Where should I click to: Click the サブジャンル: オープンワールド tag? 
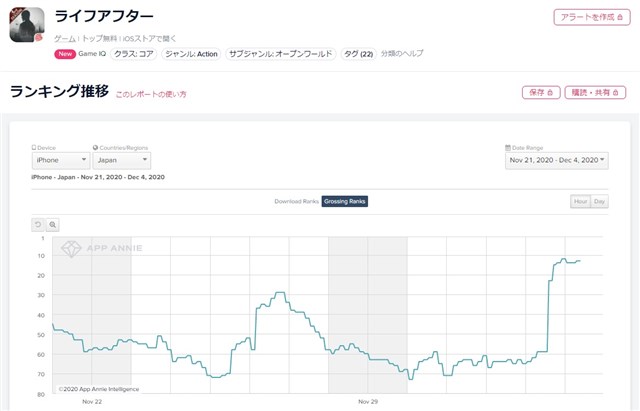pyautogui.click(x=280, y=53)
